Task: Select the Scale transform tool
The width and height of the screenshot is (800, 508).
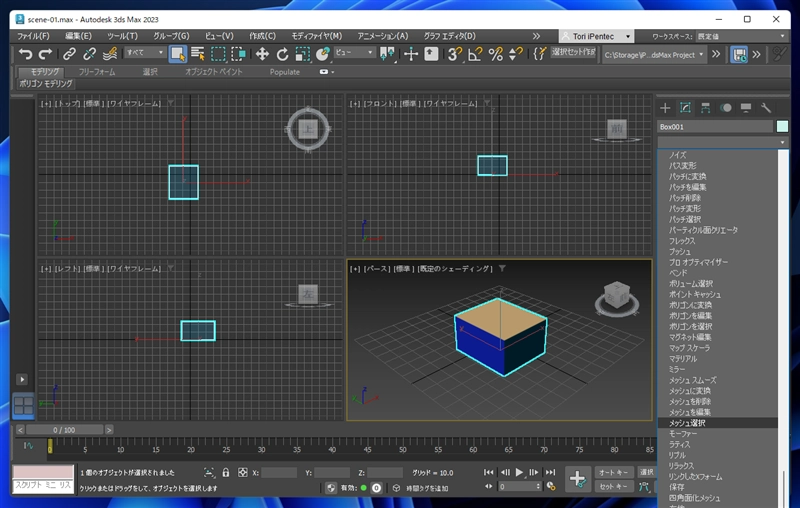Action: pyautogui.click(x=303, y=54)
